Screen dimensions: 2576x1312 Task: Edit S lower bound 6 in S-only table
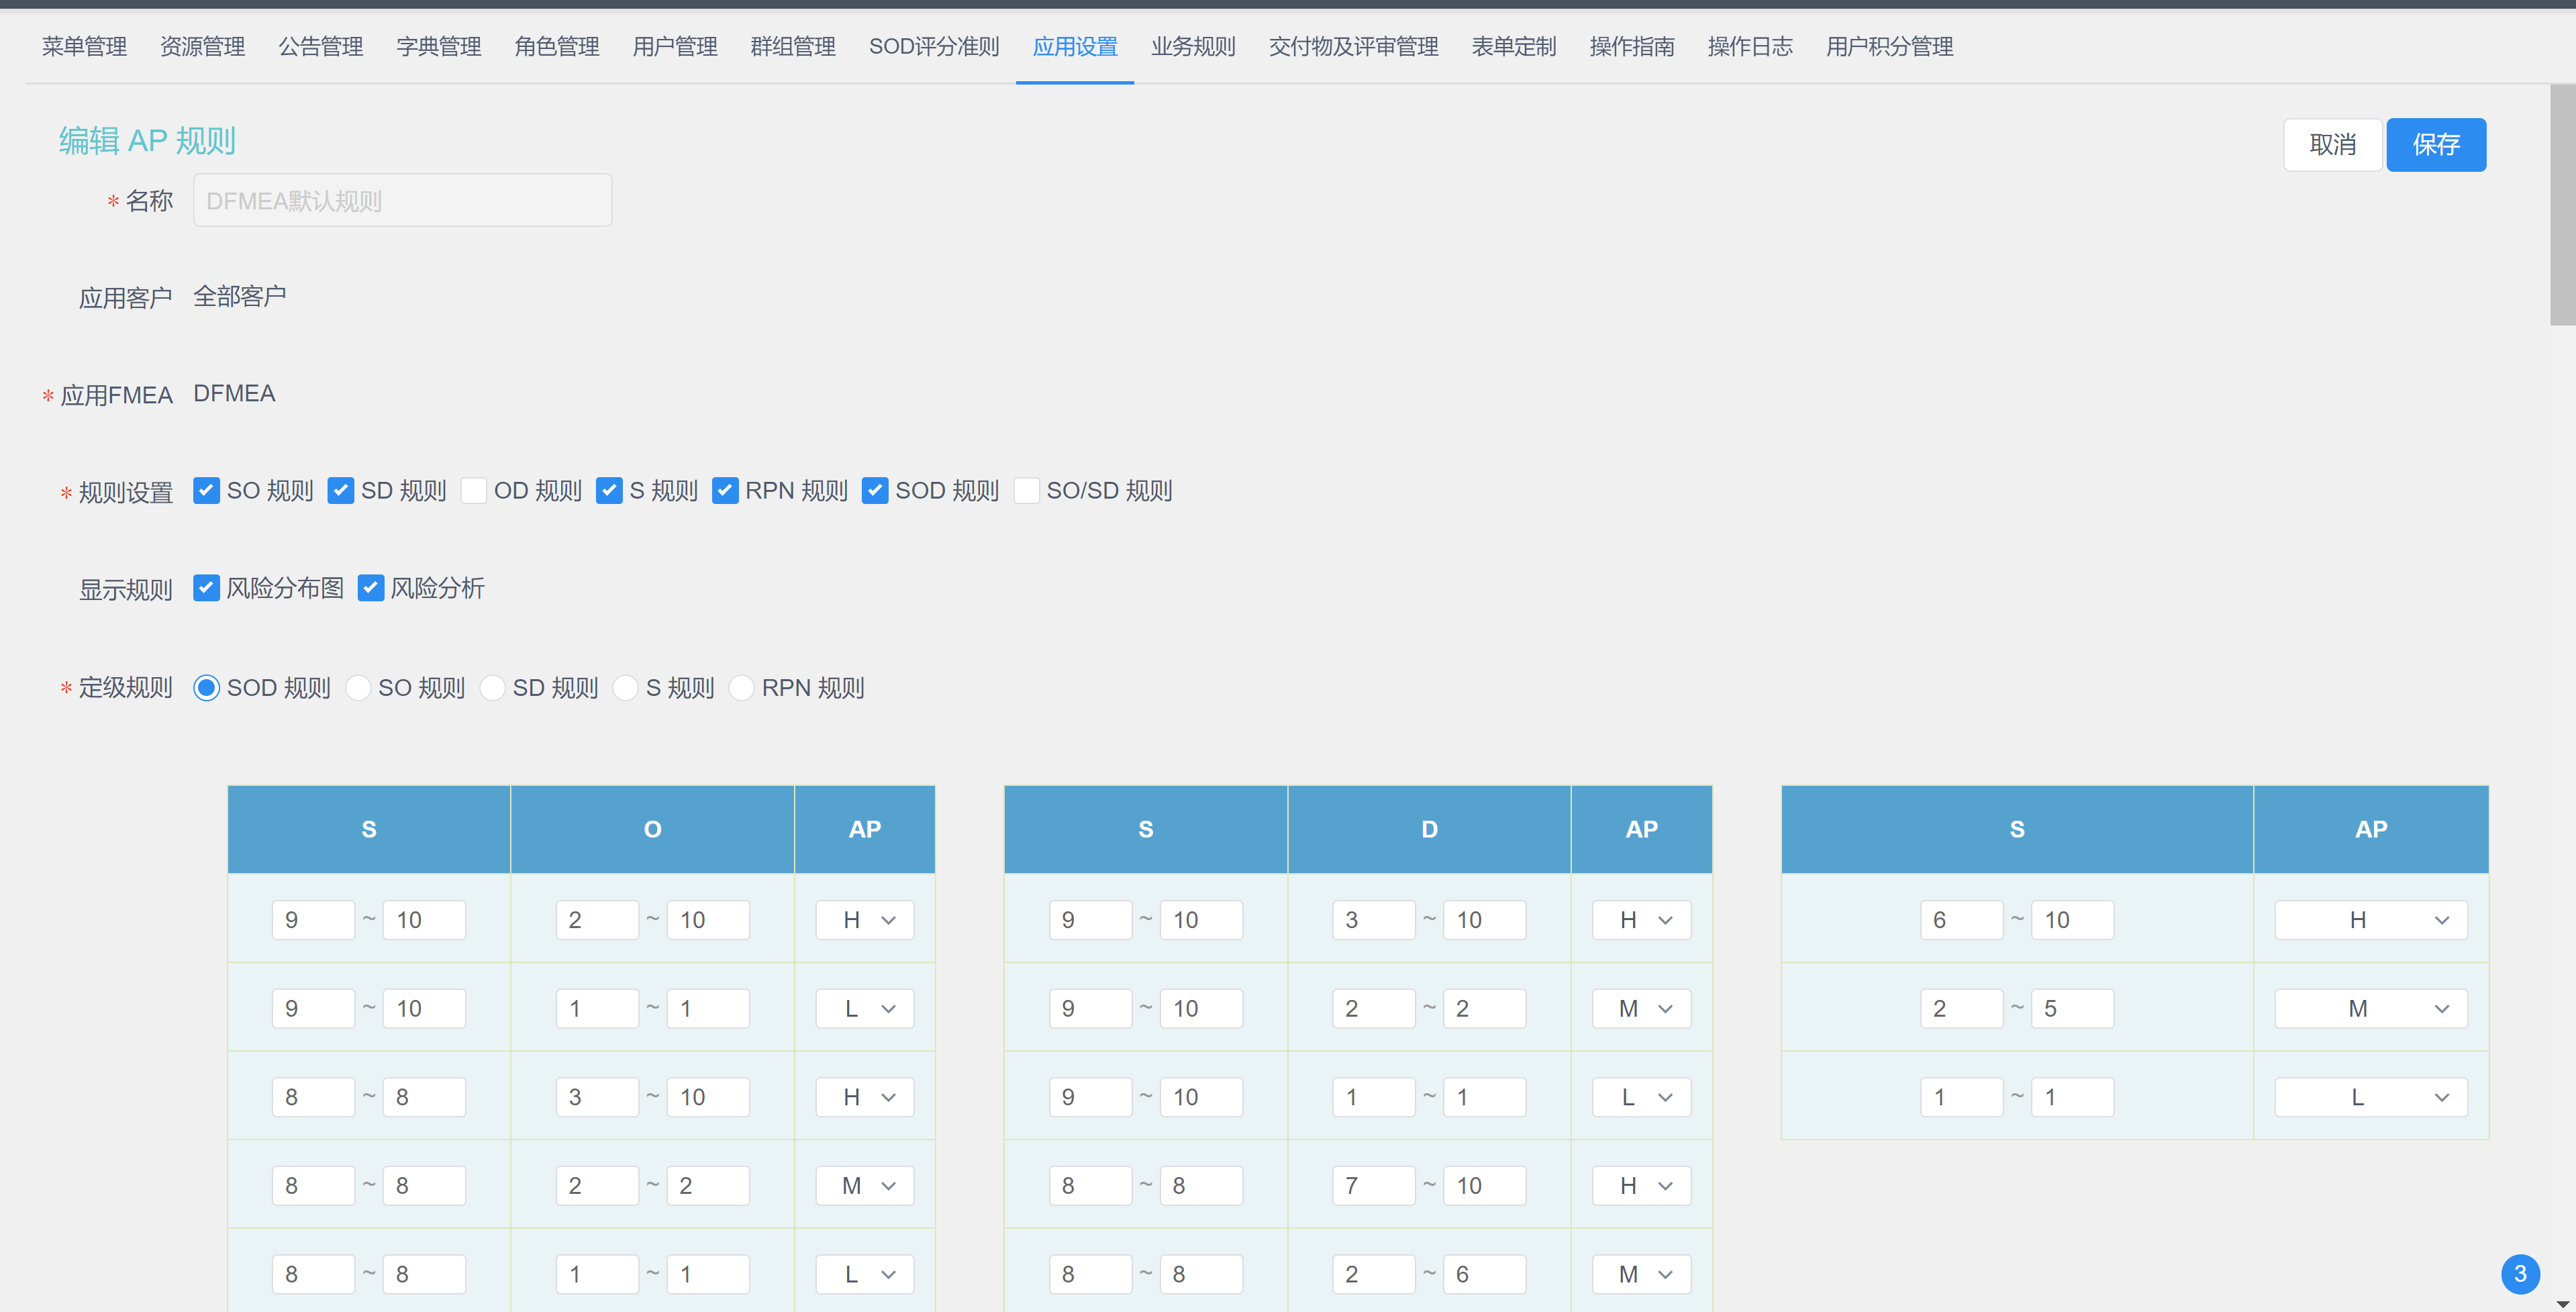pos(1961,920)
